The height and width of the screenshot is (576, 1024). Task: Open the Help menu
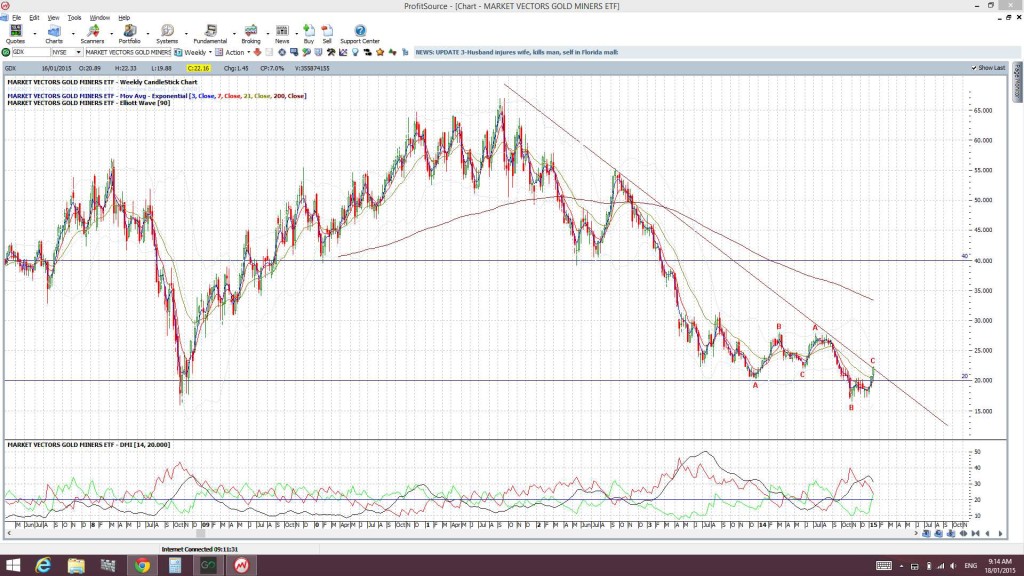pos(124,18)
